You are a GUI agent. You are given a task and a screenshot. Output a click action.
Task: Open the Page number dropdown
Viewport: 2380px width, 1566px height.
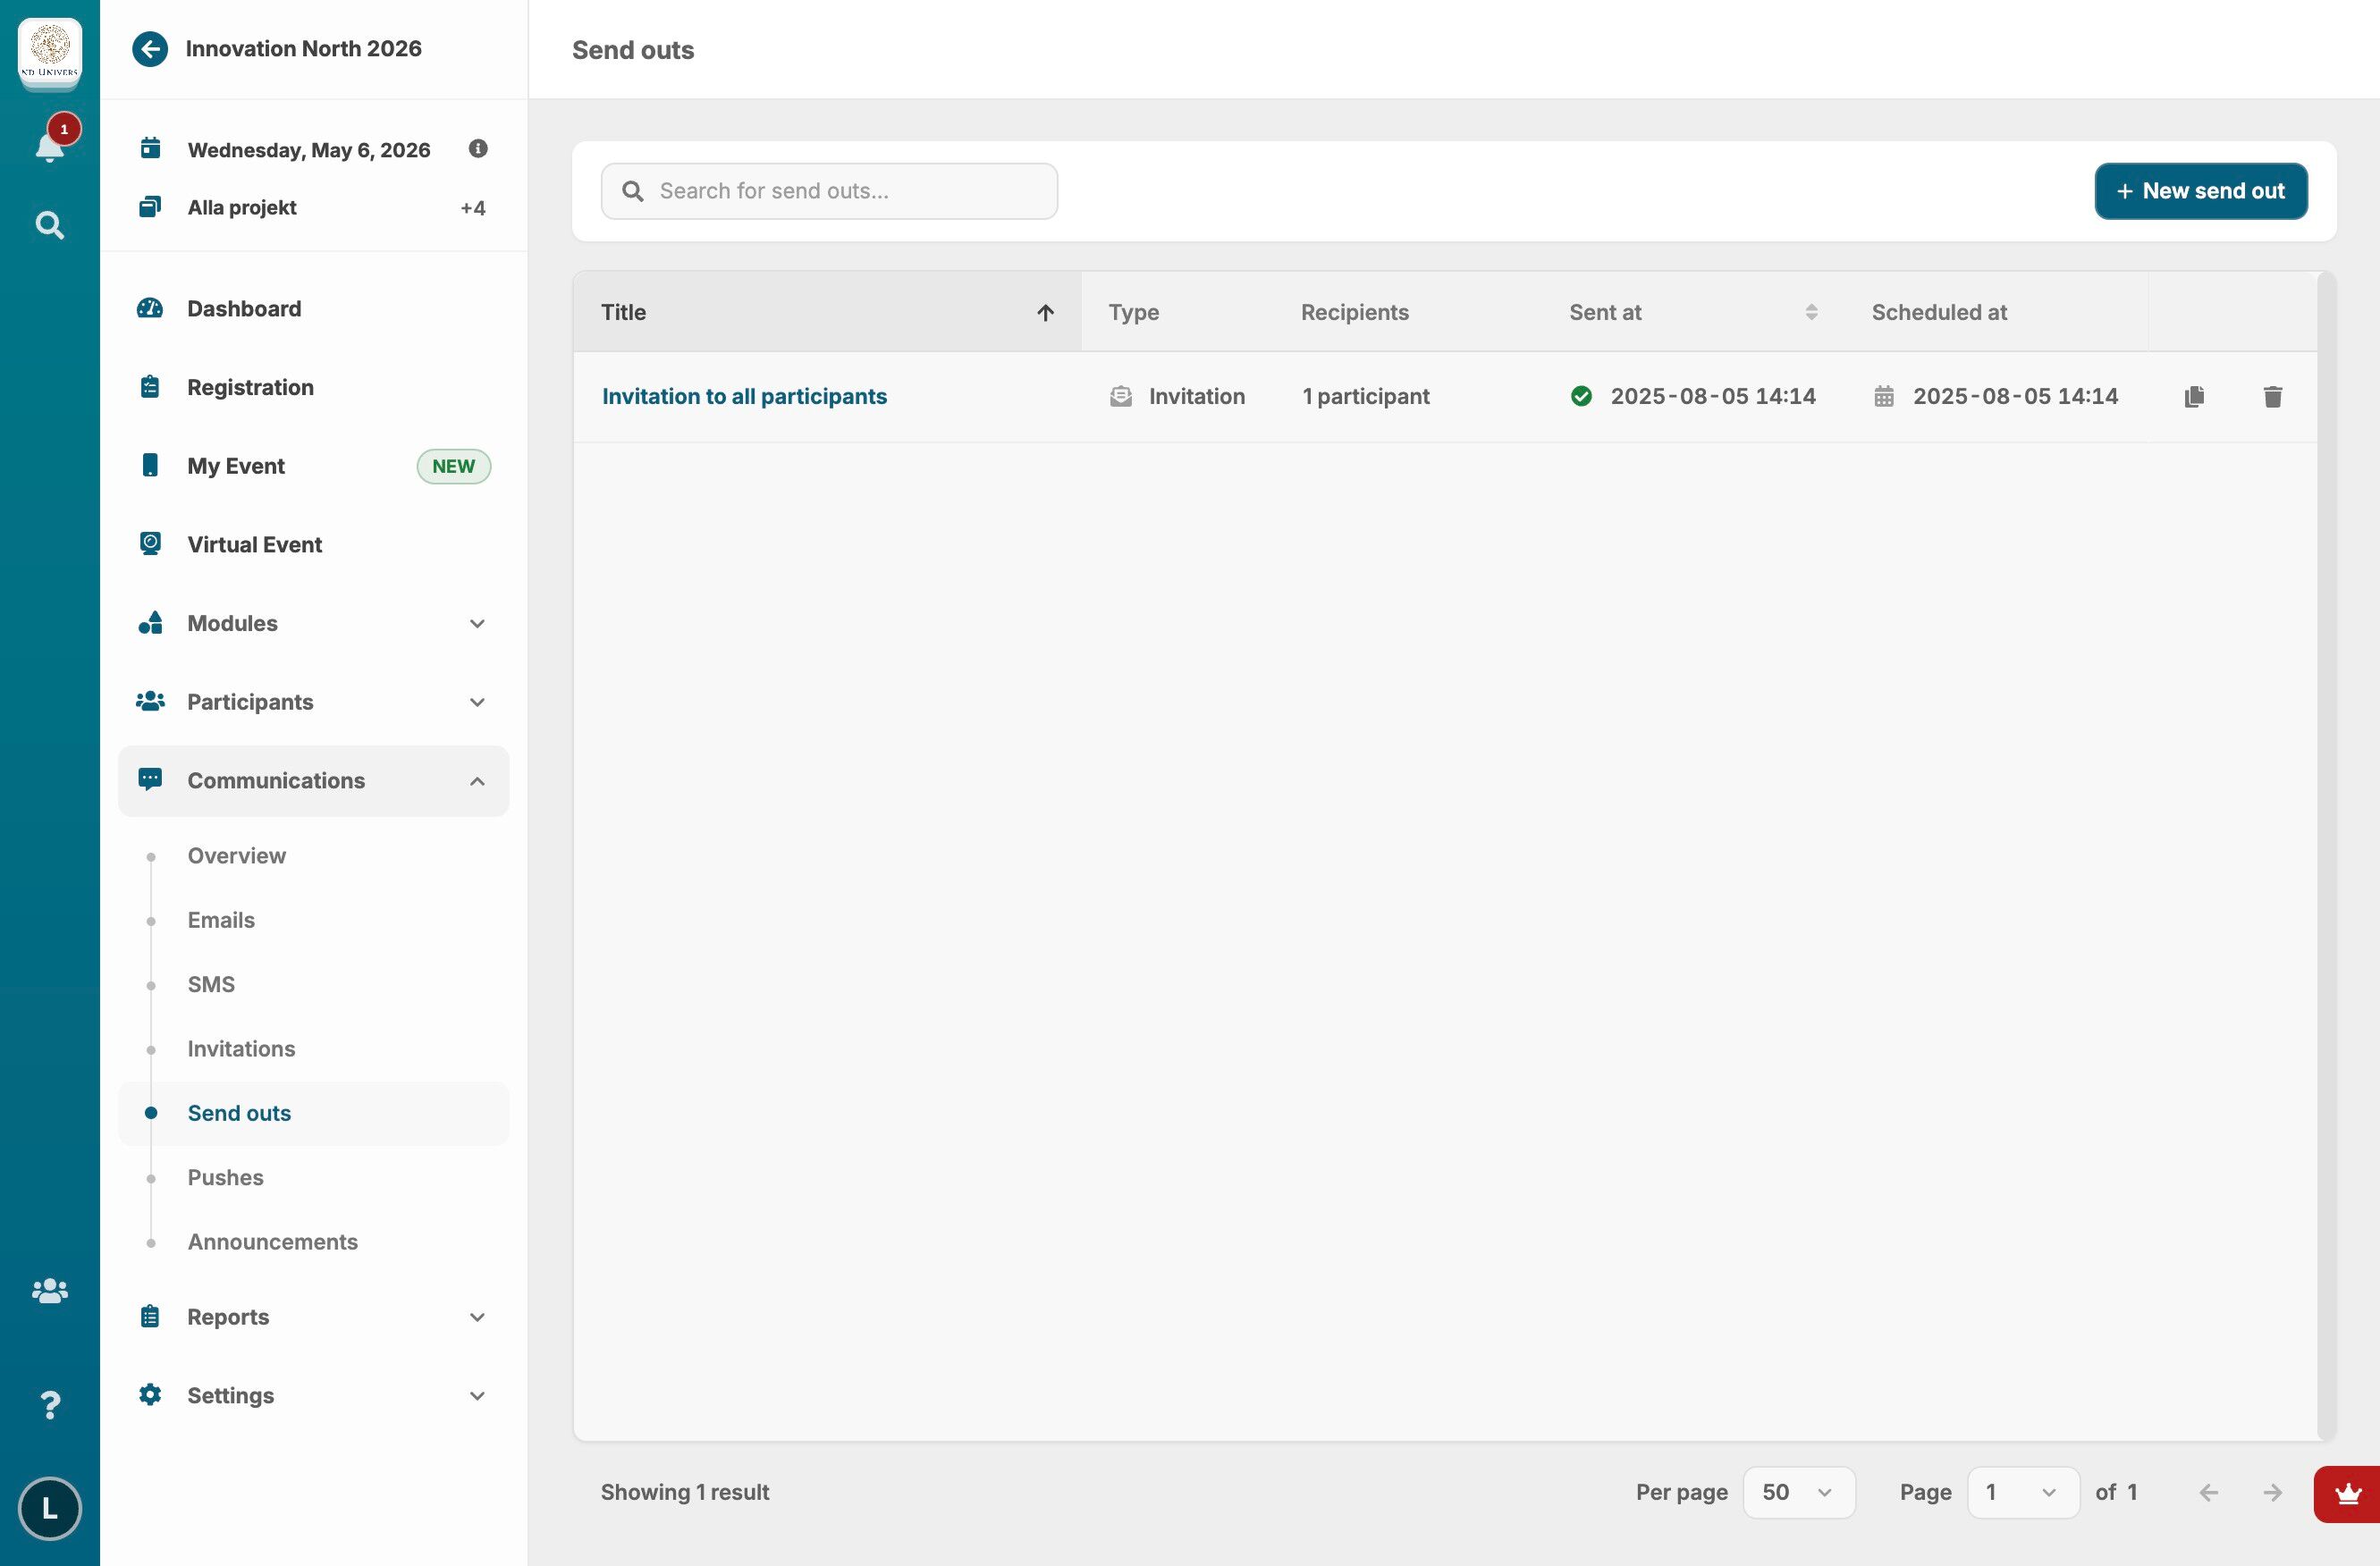[x=2022, y=1492]
